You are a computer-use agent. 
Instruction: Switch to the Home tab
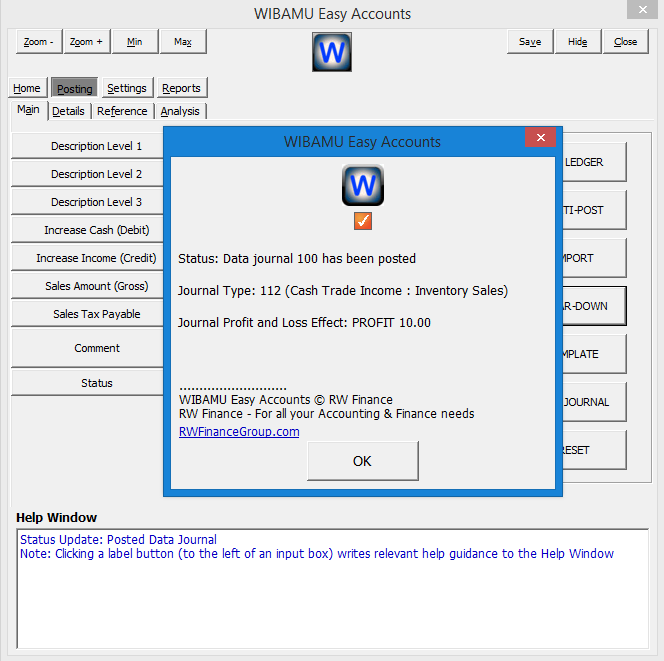(27, 88)
